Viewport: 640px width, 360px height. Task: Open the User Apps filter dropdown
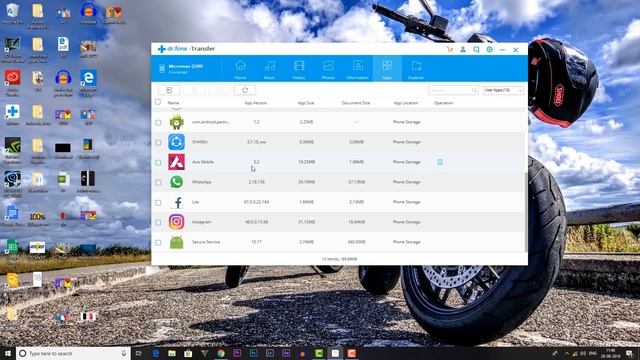tap(503, 90)
